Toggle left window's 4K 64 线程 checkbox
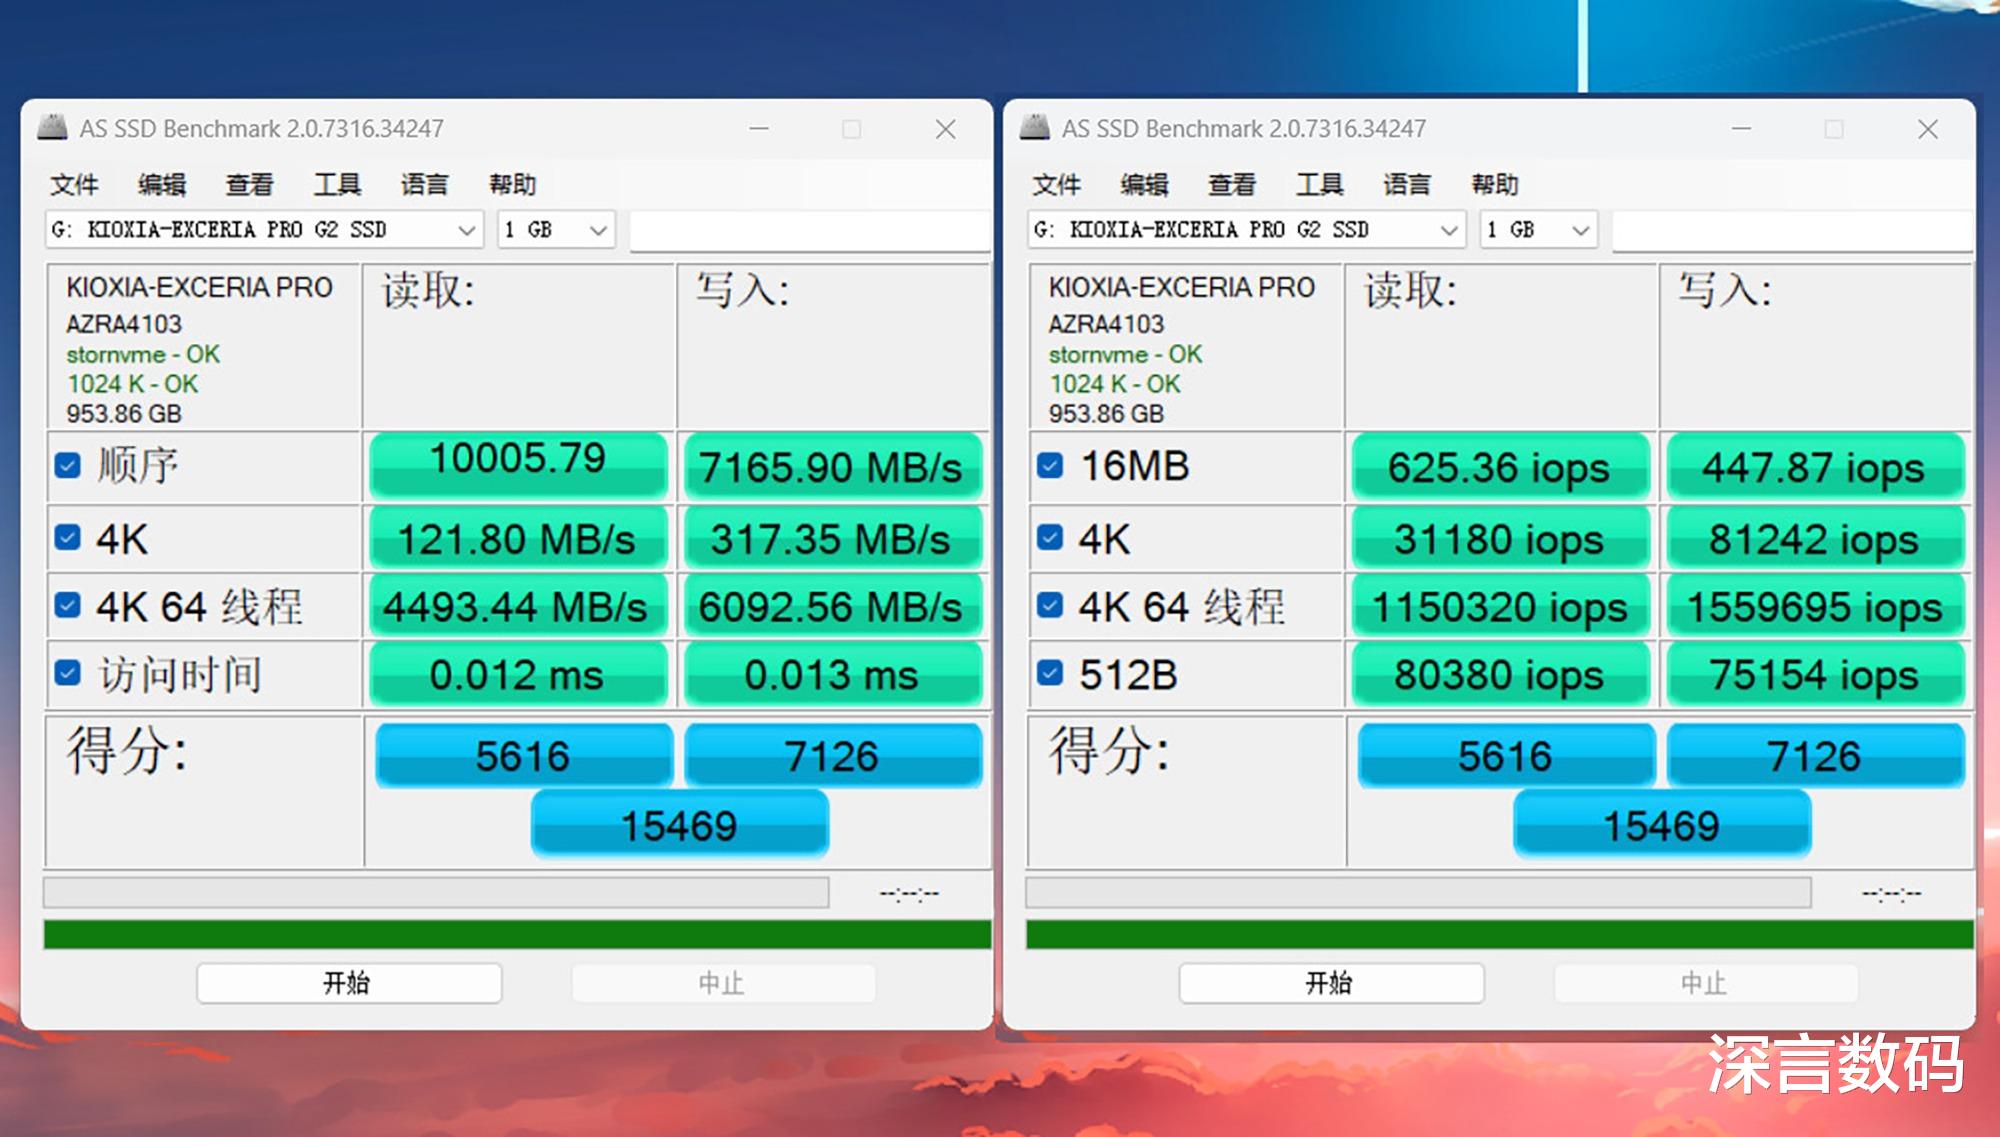The width and height of the screenshot is (2000, 1137). tap(68, 605)
